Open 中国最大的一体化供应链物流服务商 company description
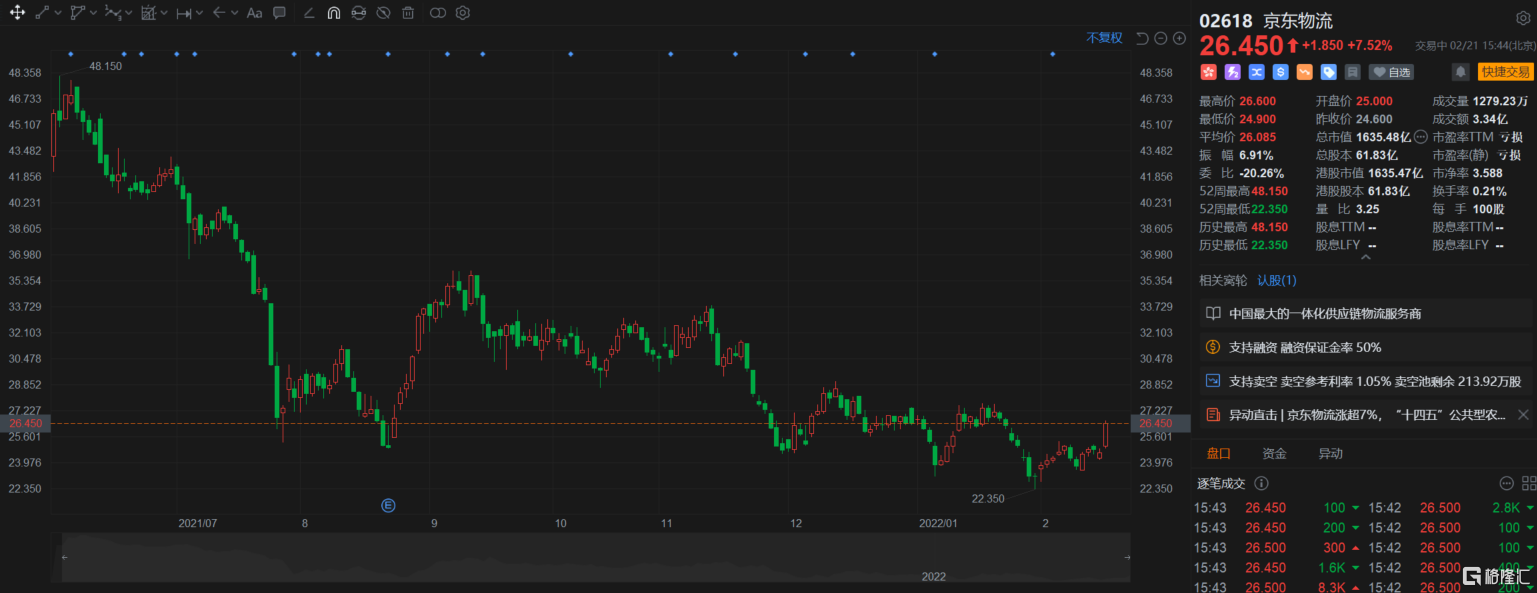This screenshot has width=1537, height=593. pyautogui.click(x=1365, y=313)
